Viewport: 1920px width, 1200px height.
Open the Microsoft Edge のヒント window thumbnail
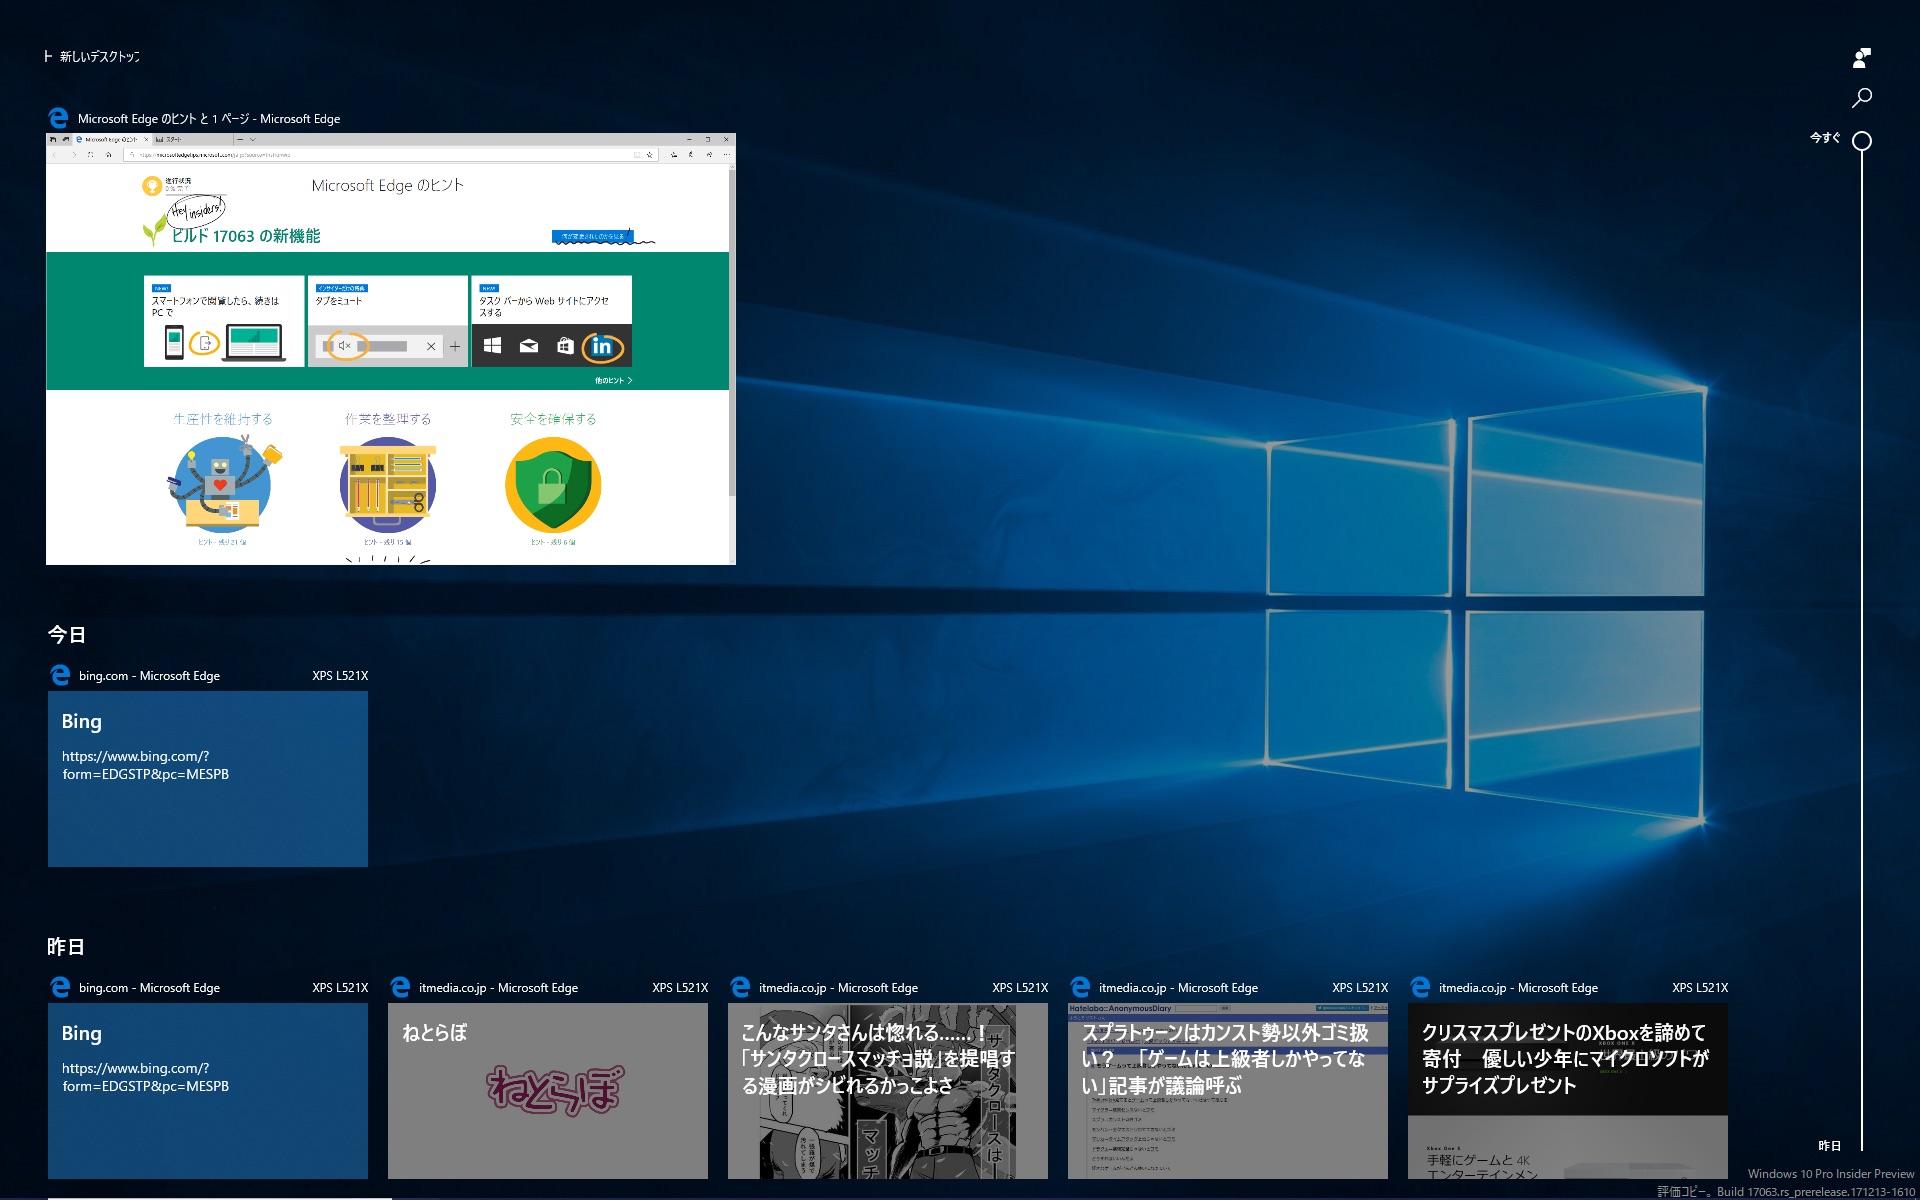391,349
